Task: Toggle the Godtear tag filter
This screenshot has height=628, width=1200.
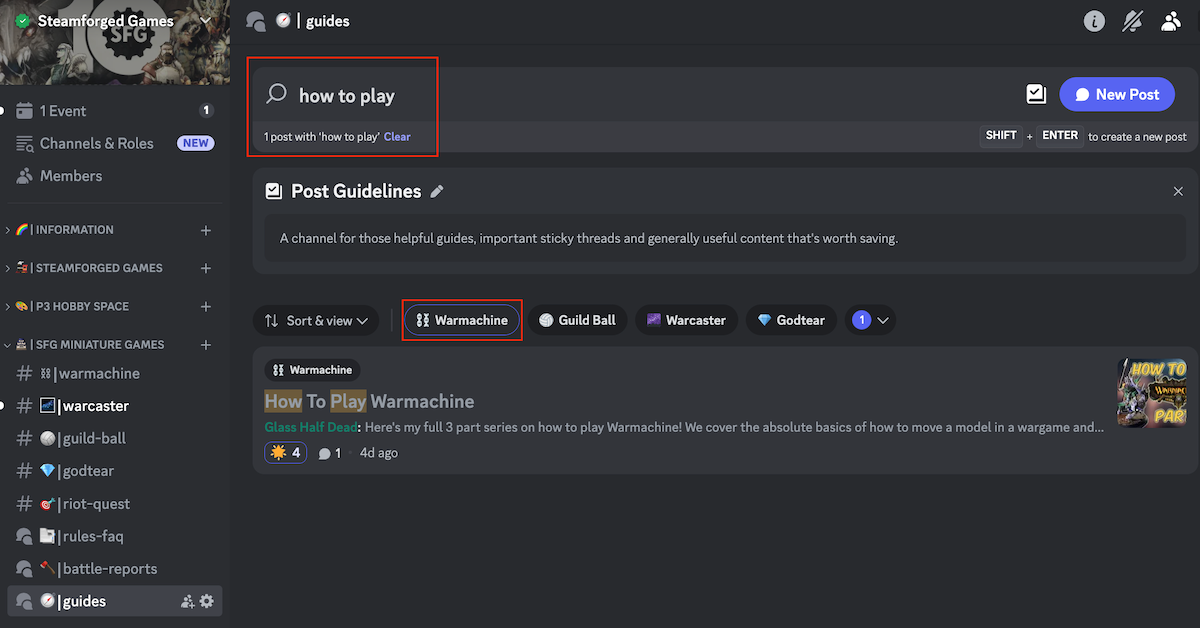Action: (791, 320)
